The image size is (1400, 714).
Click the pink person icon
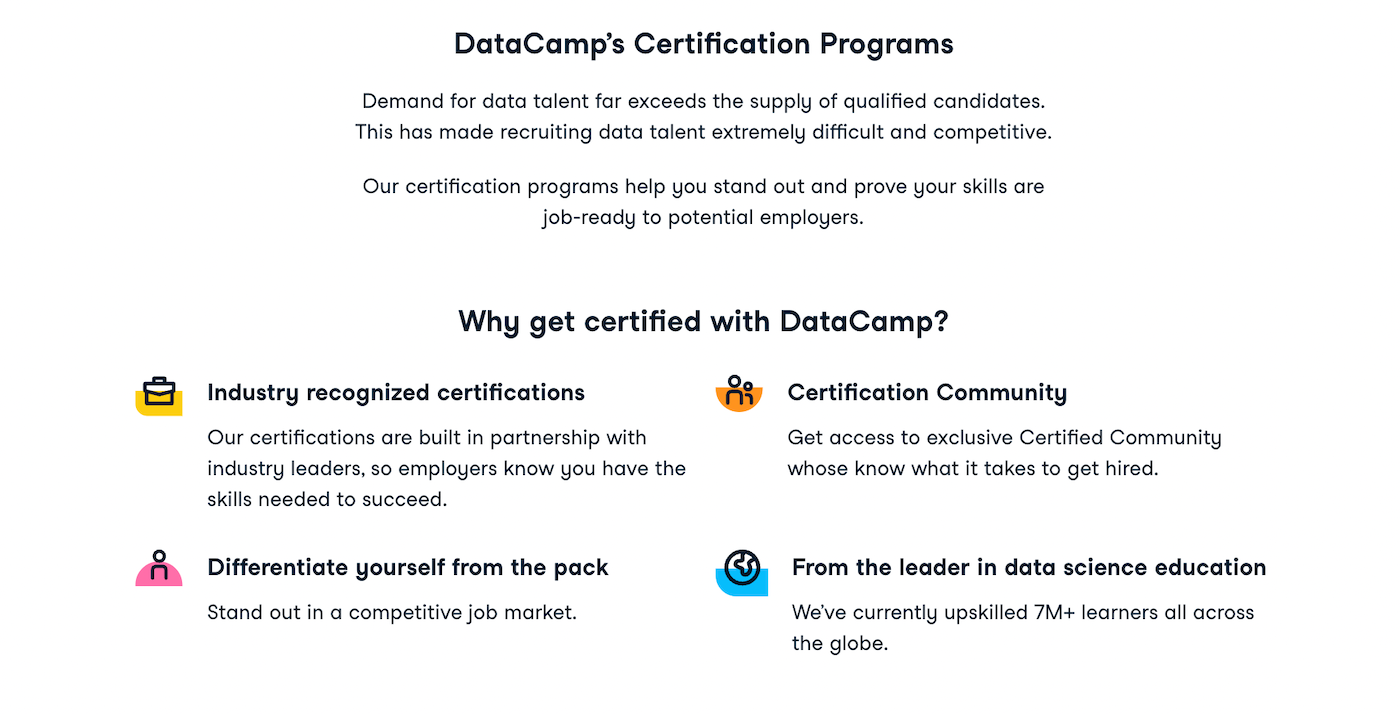pyautogui.click(x=159, y=567)
